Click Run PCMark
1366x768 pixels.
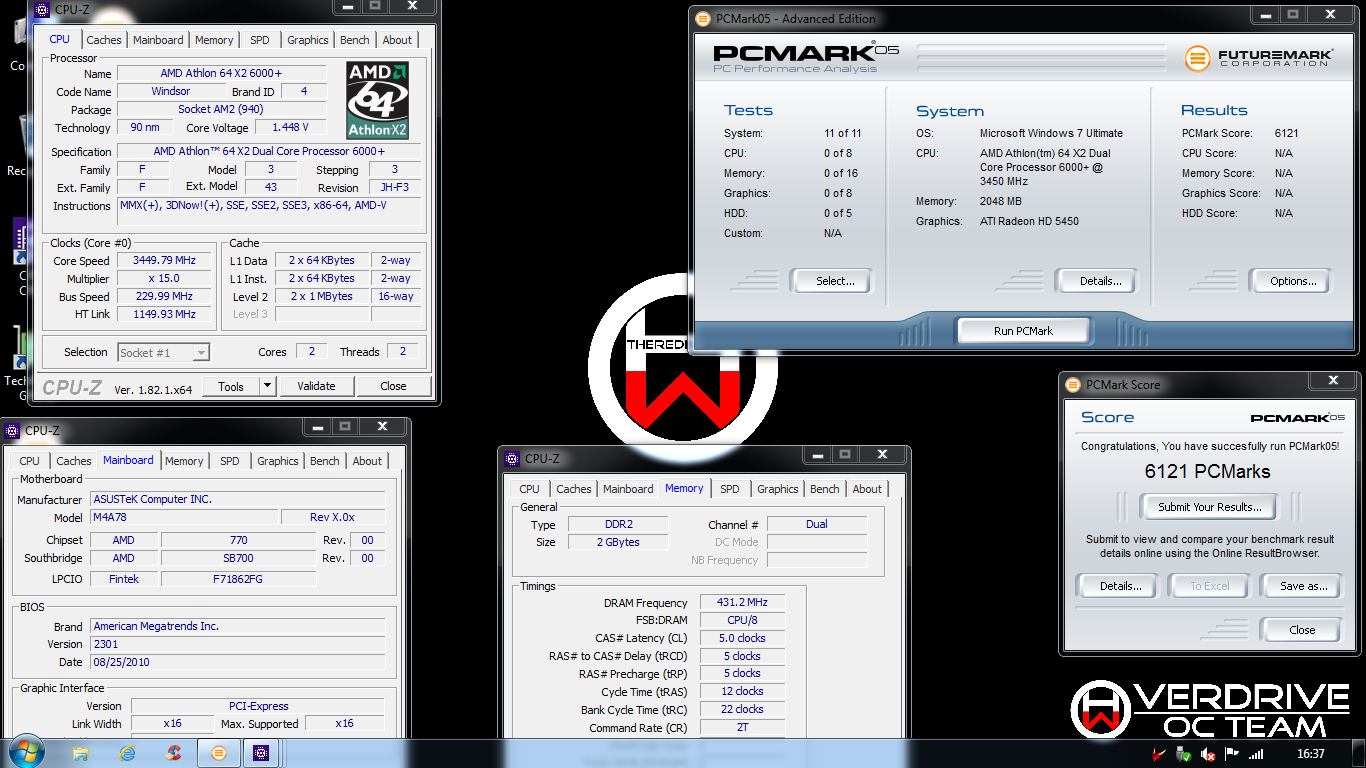[x=1023, y=331]
